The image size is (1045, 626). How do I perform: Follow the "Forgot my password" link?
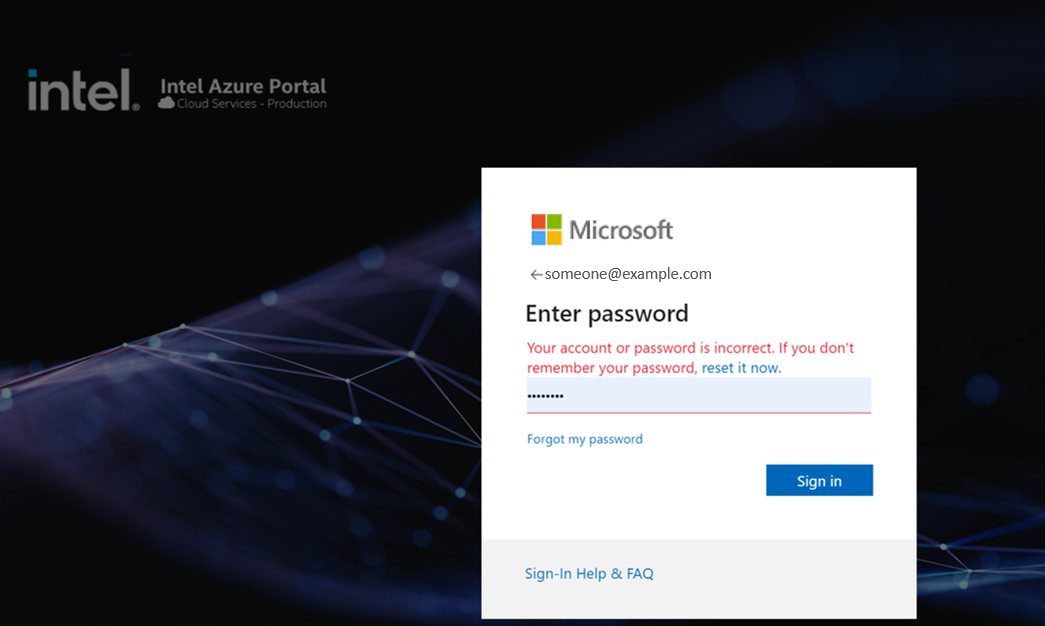point(585,439)
